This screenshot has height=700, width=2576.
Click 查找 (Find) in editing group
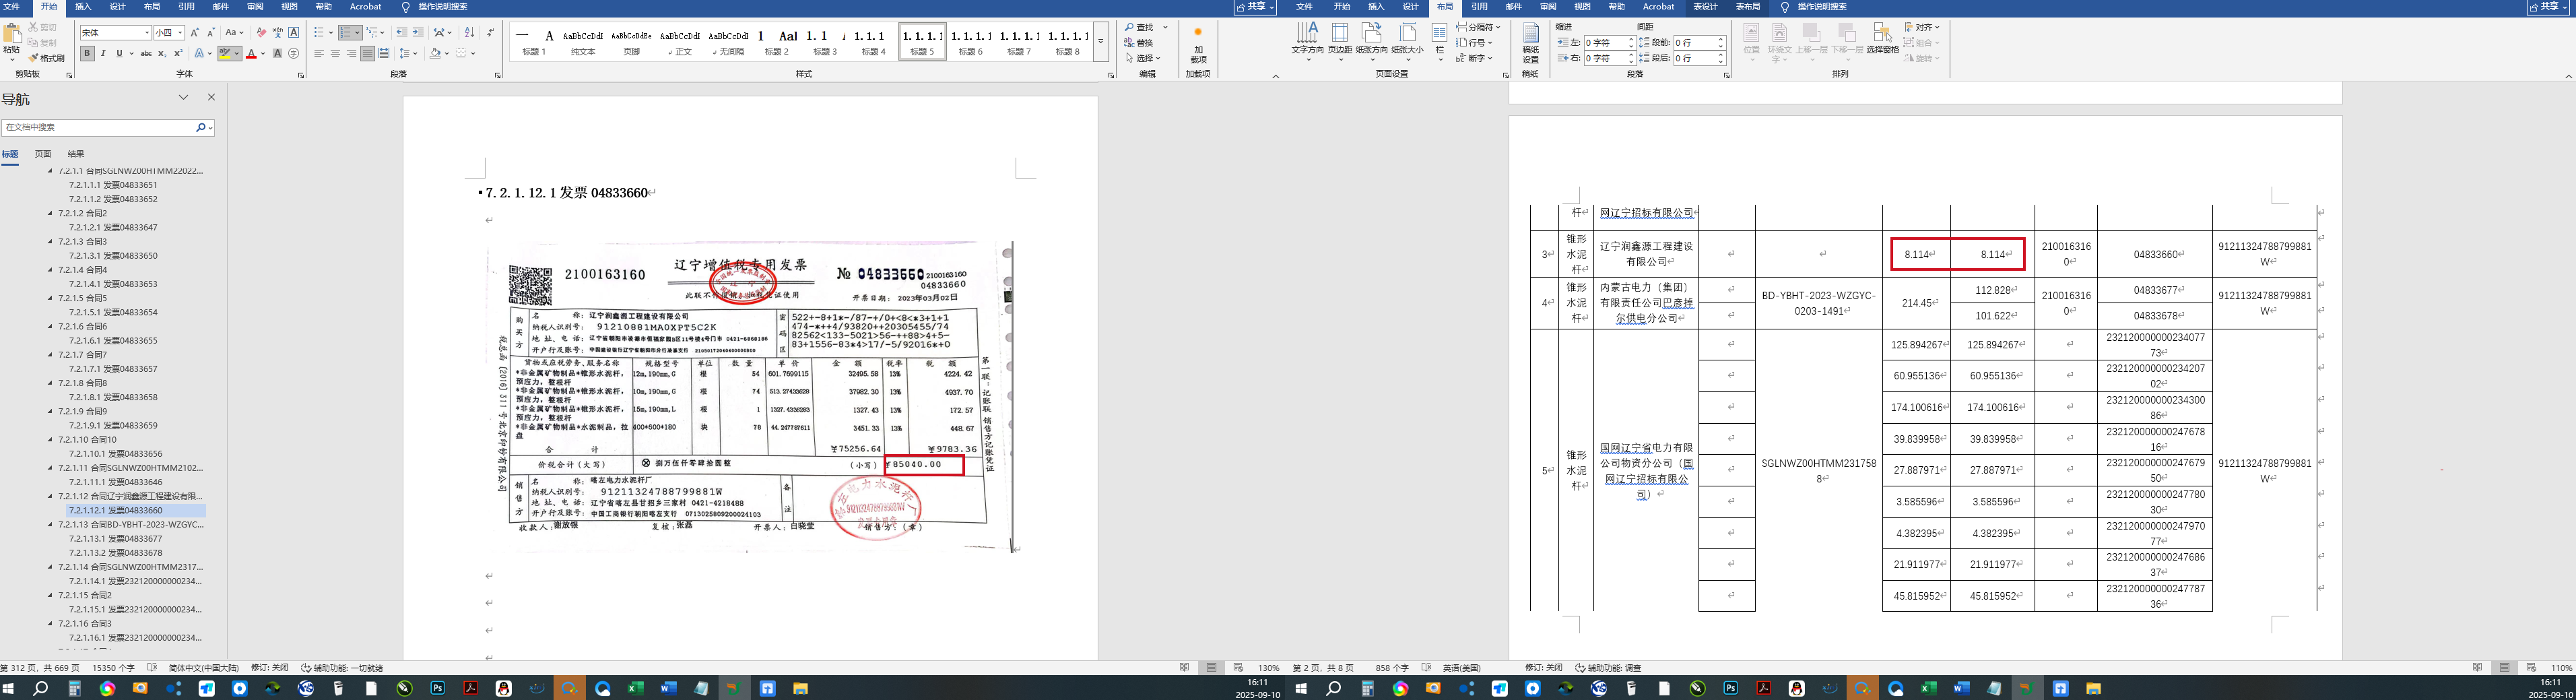coord(1139,28)
